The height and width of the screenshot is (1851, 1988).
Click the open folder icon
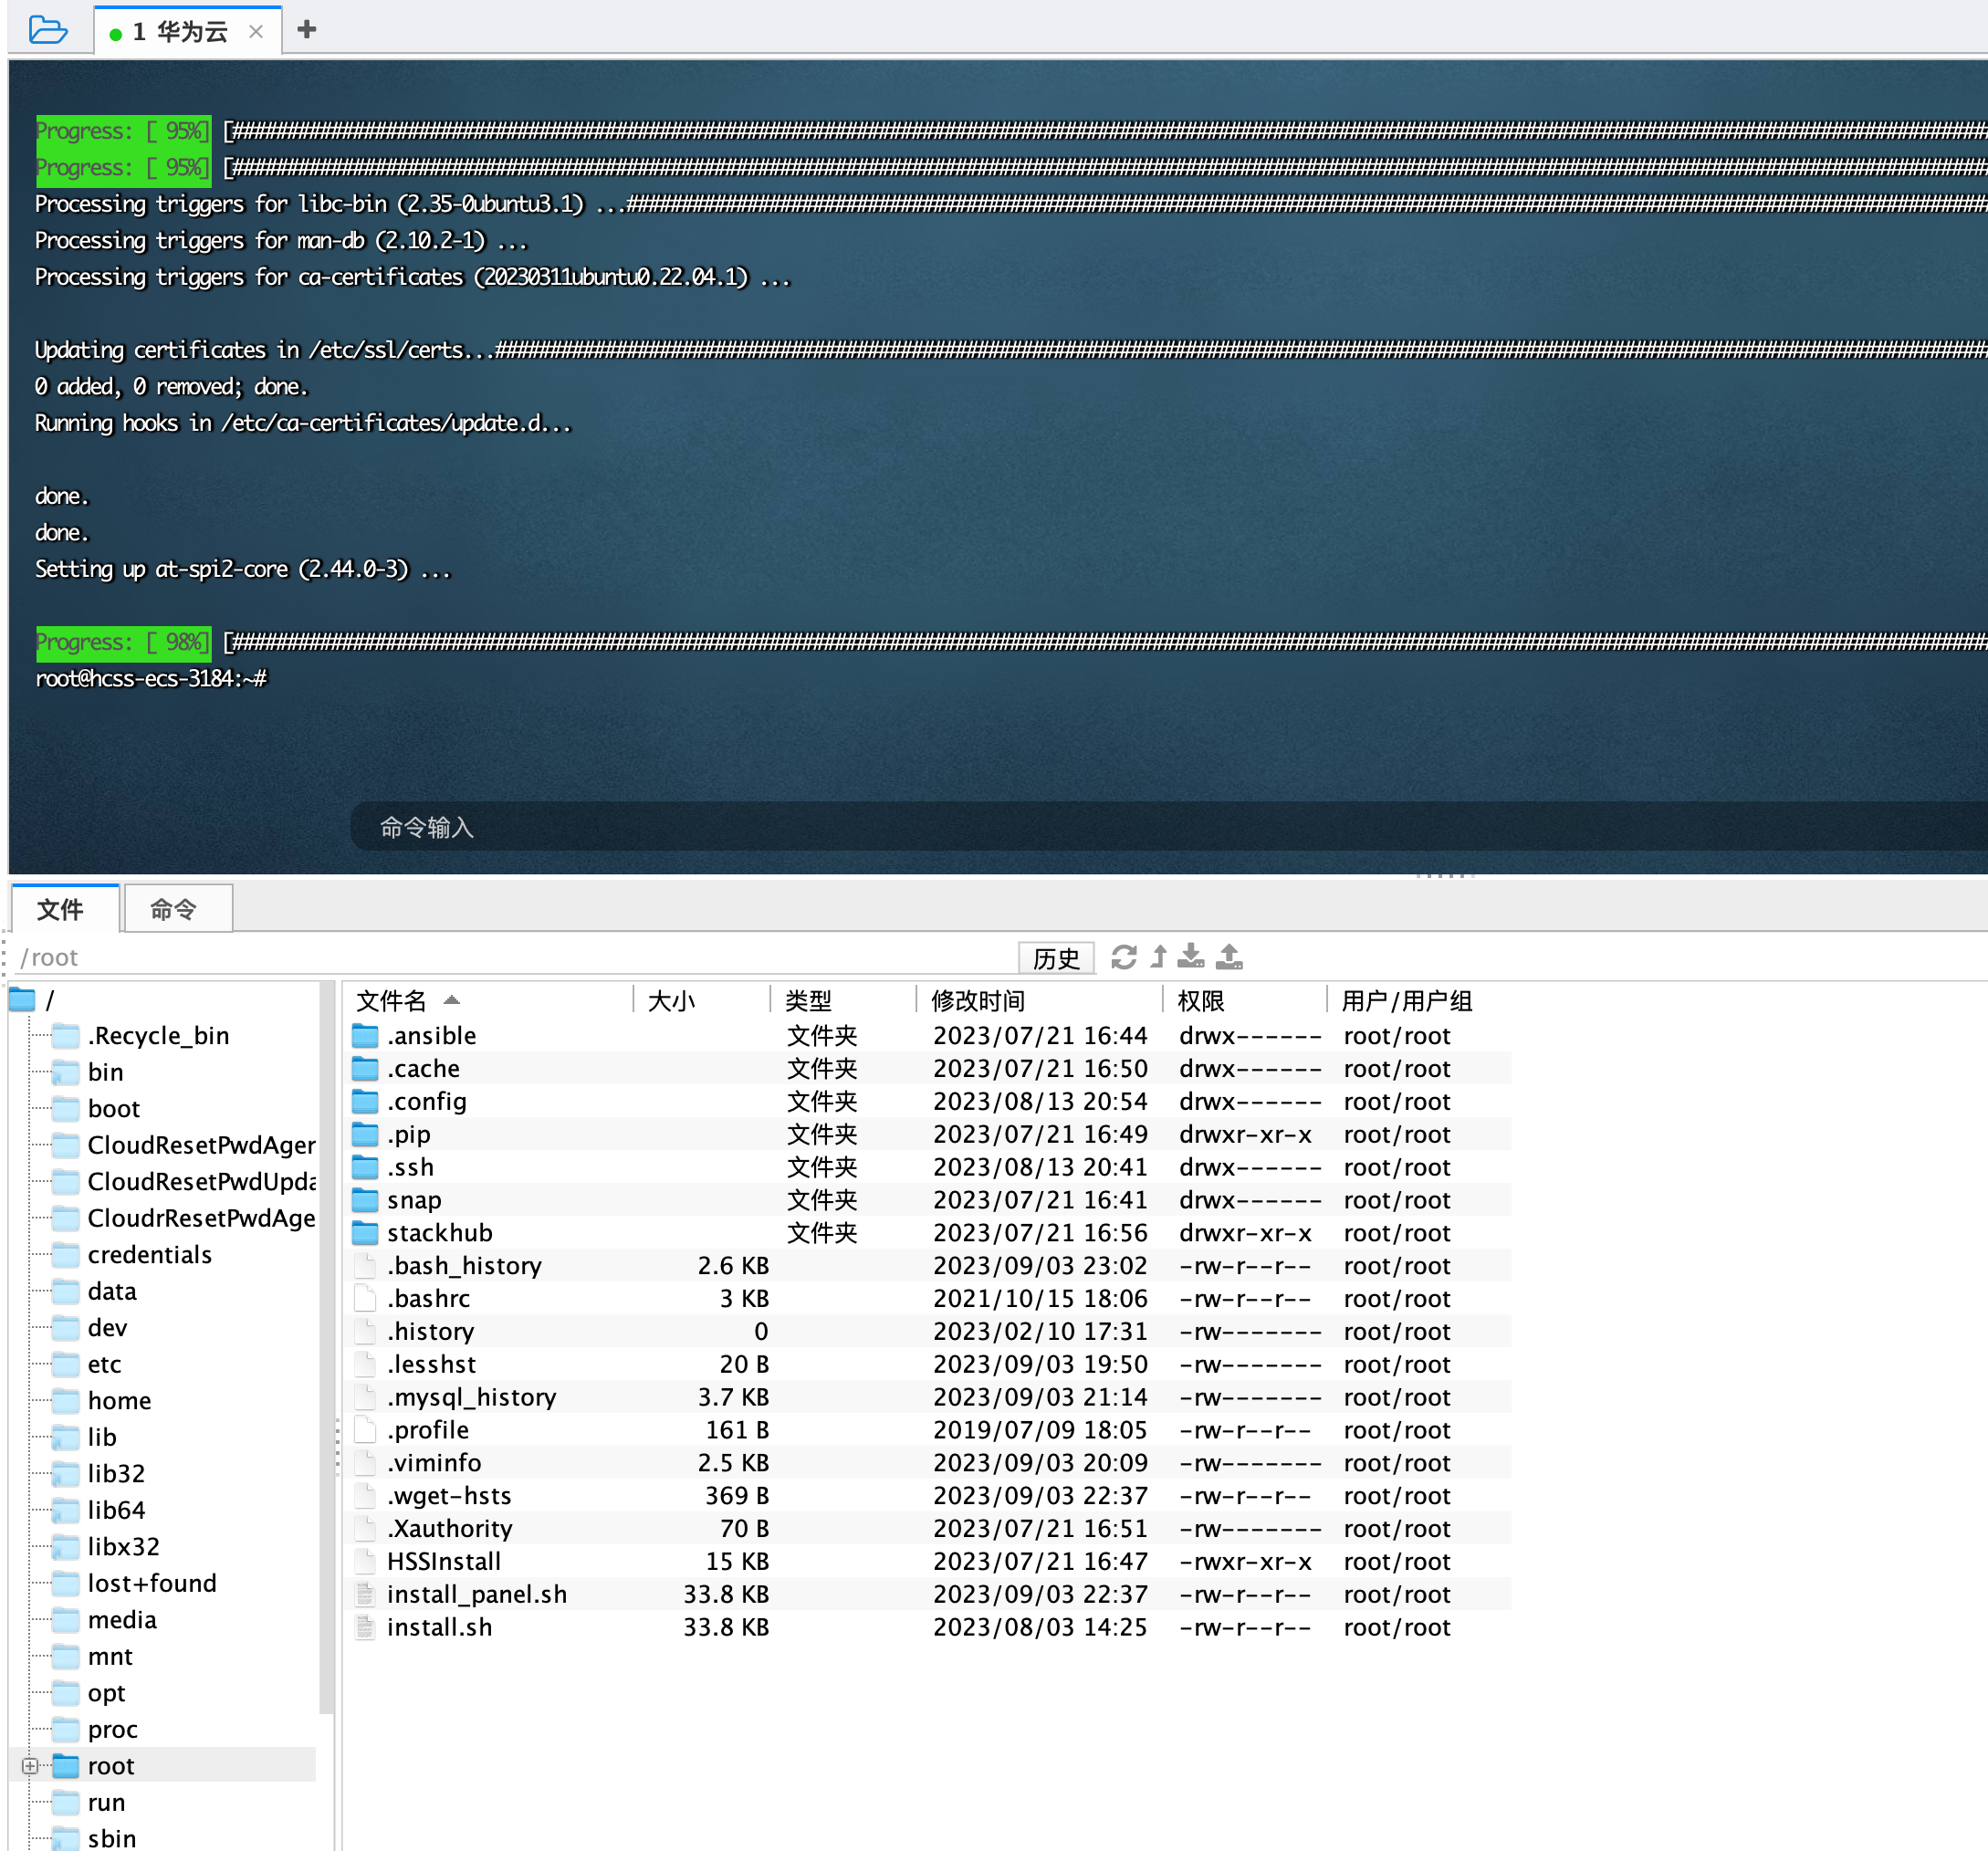pos(47,30)
